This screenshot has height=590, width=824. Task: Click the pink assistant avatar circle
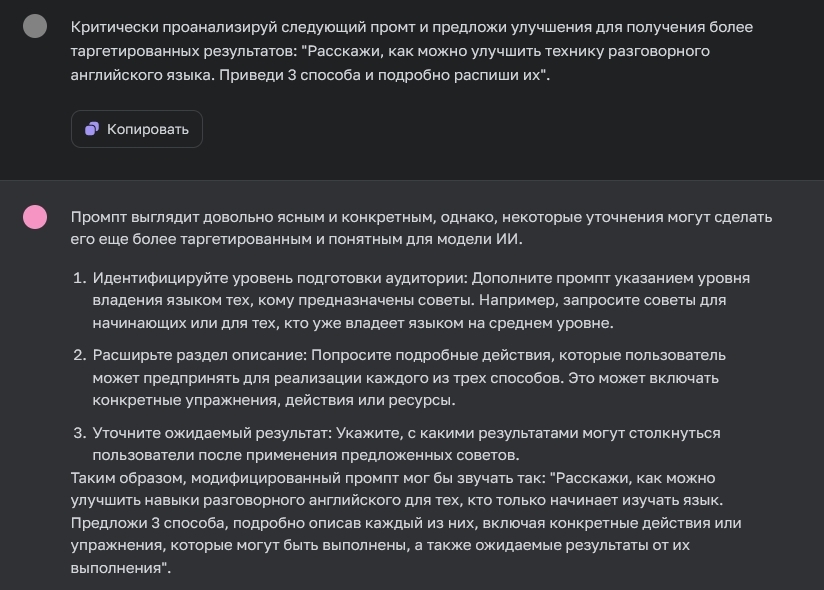pyautogui.click(x=35, y=217)
